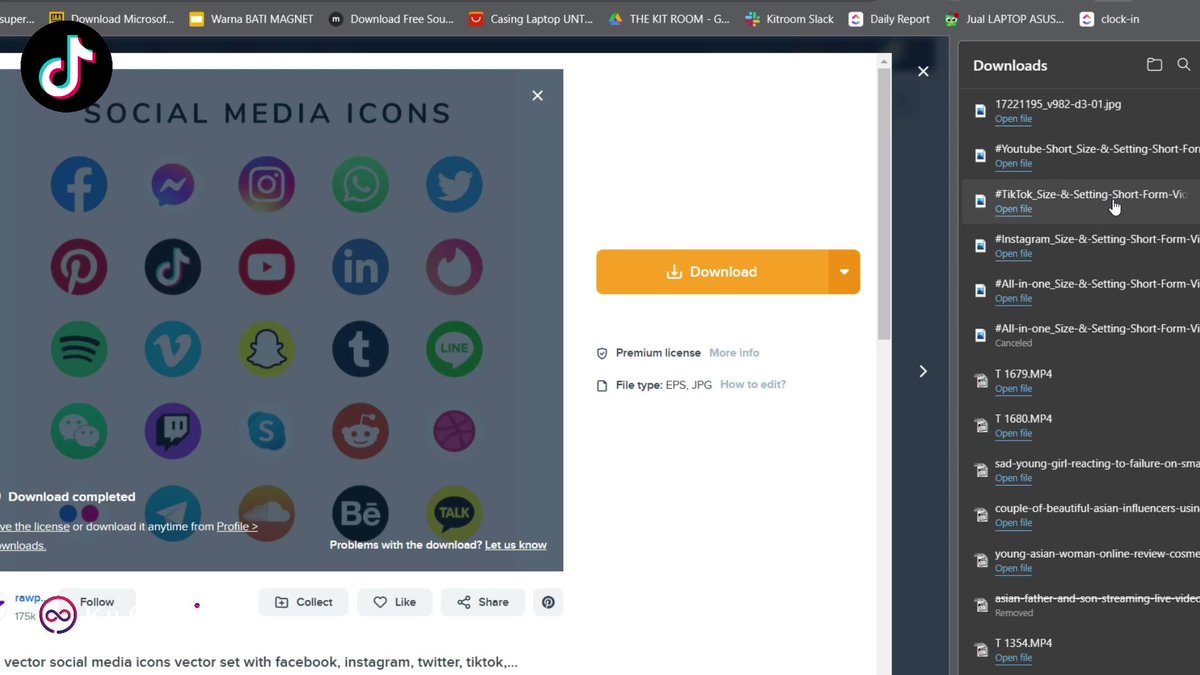The width and height of the screenshot is (1200, 675).
Task: Click the removed asian-father-and-son-streaming download entry
Action: (x=1081, y=605)
